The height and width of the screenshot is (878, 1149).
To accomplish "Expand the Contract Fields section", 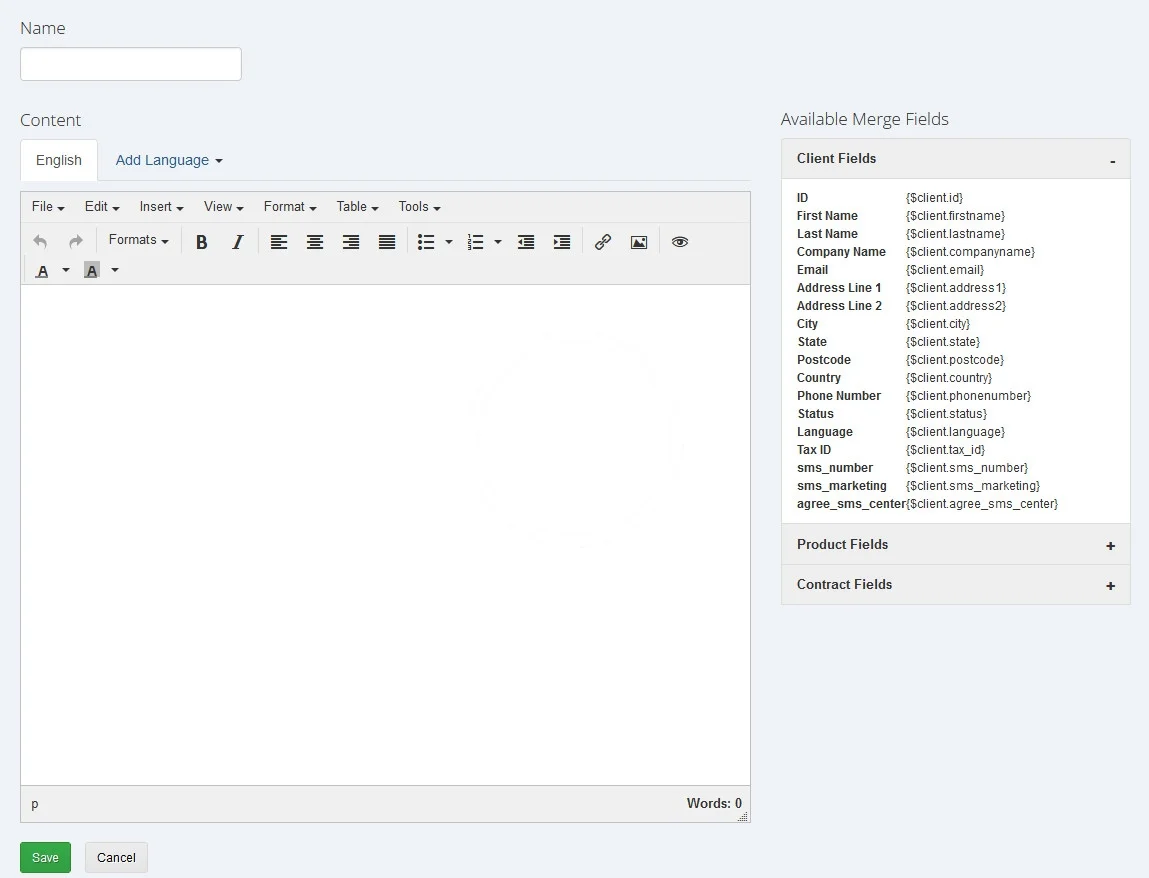I will [x=1110, y=586].
